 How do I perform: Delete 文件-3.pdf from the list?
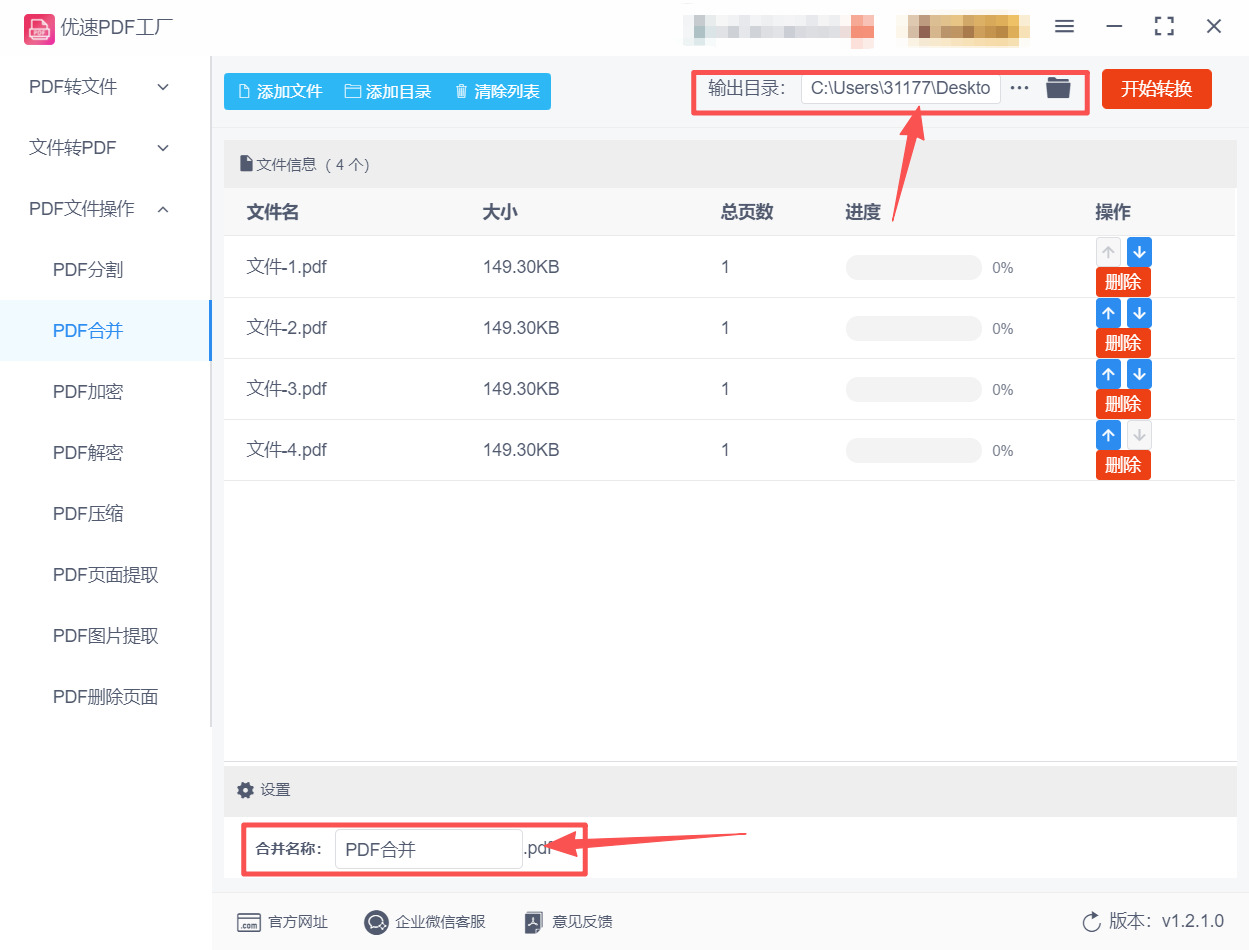point(1123,404)
